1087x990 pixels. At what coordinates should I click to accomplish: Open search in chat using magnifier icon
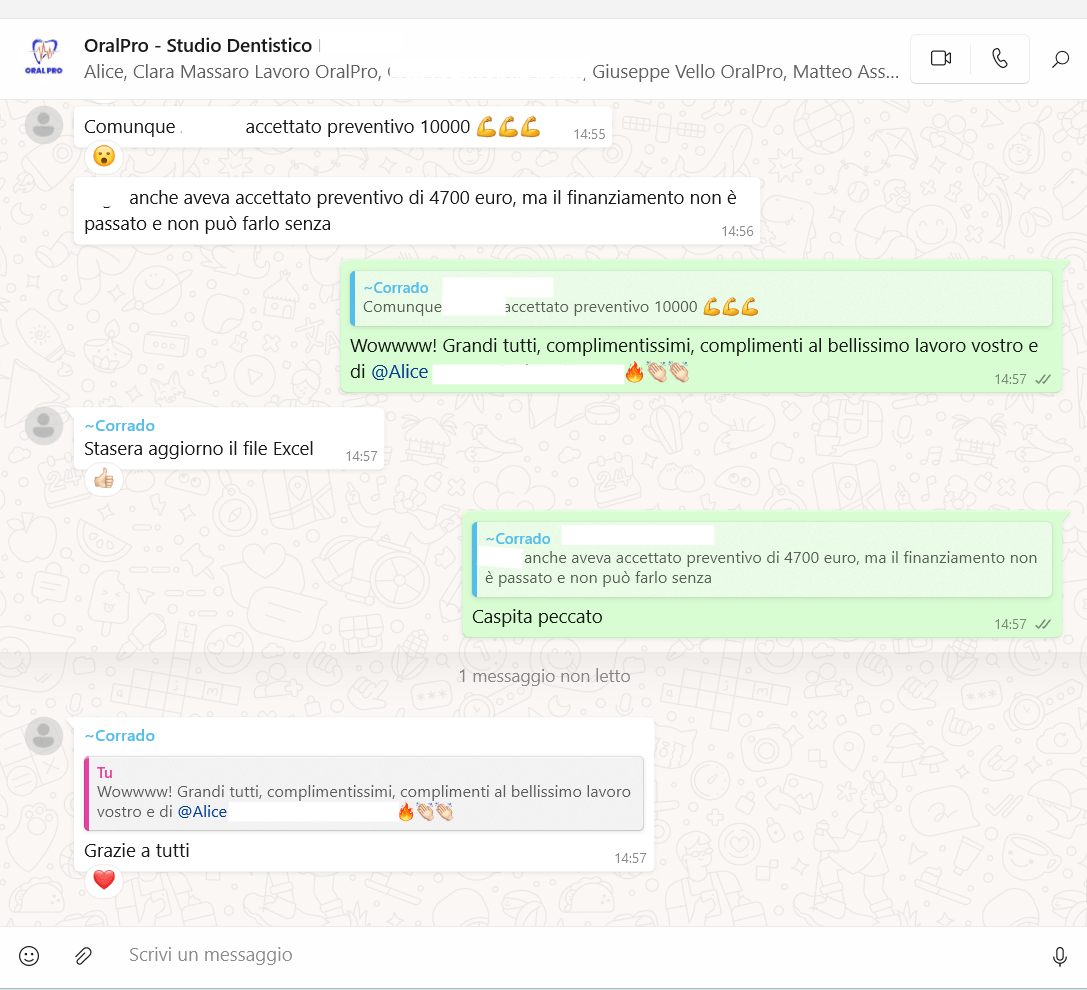coord(1060,60)
